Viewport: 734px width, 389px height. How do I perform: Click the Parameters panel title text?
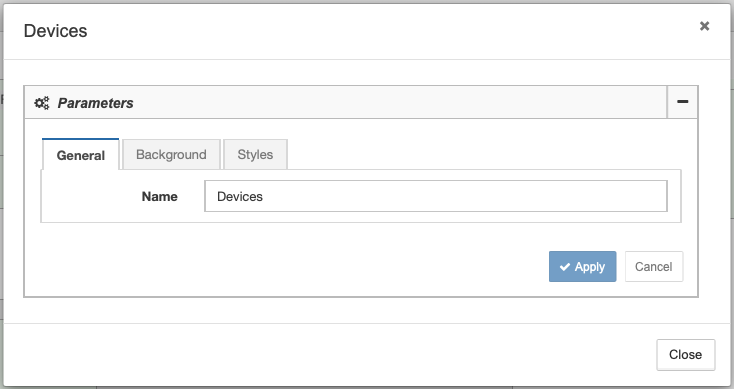(95, 103)
